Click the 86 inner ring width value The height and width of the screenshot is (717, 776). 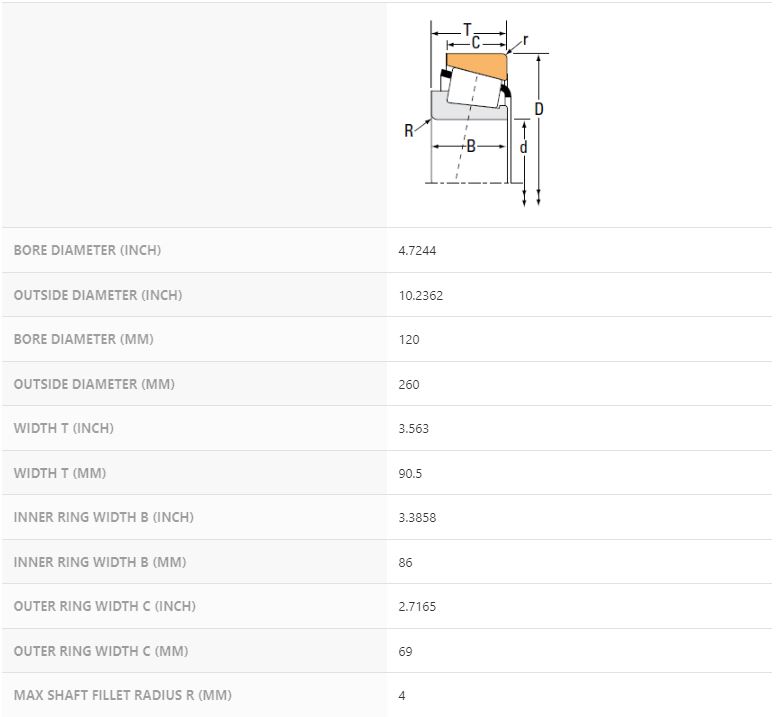point(405,562)
